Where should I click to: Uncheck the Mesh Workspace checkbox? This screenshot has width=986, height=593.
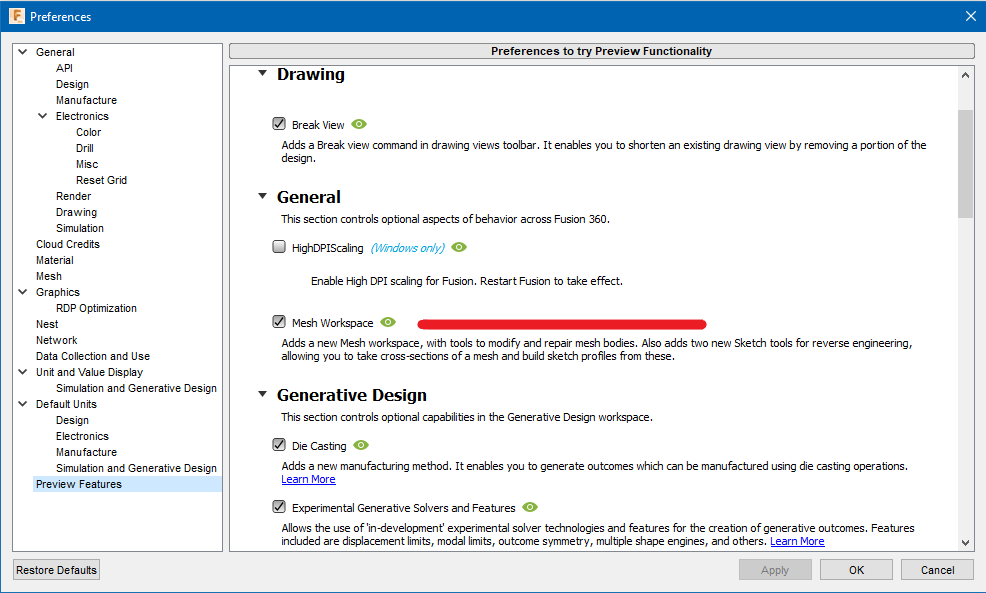tap(279, 322)
